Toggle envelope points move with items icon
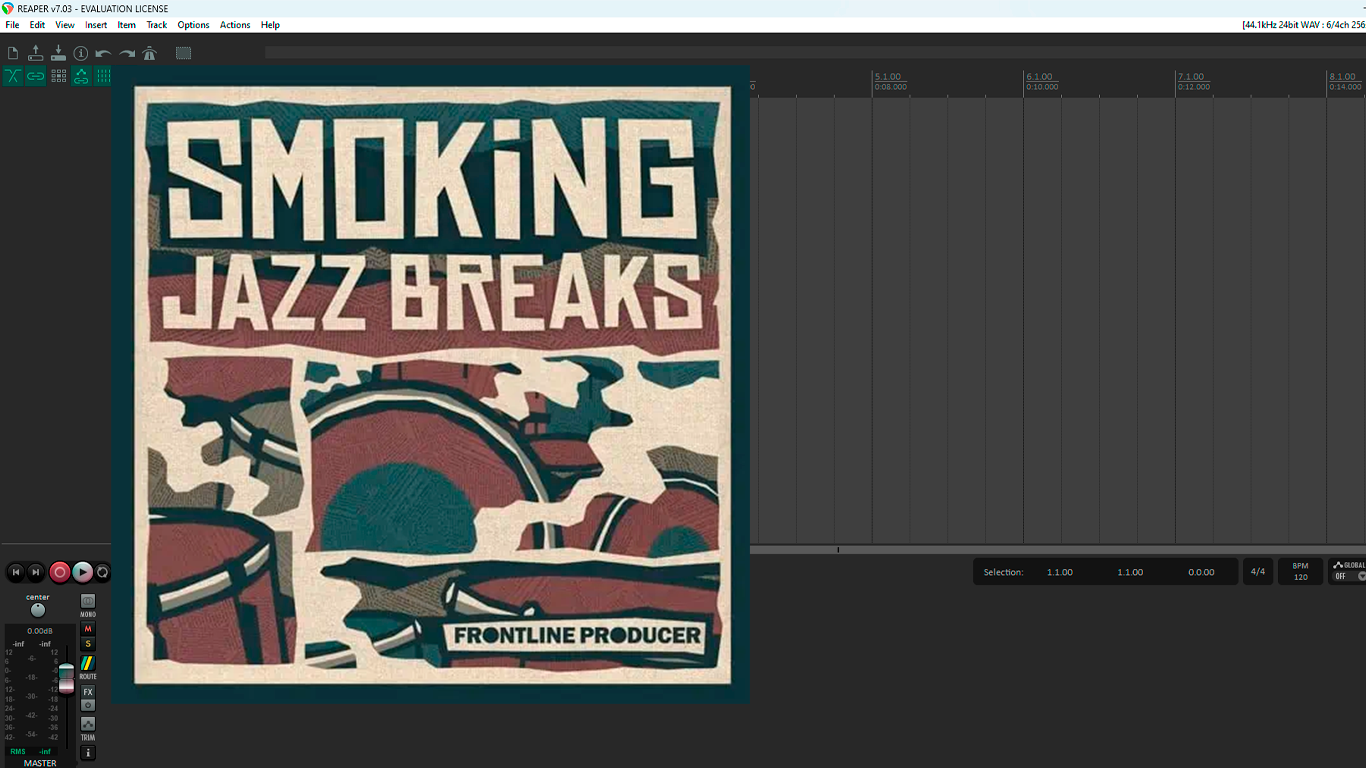 coord(81,76)
